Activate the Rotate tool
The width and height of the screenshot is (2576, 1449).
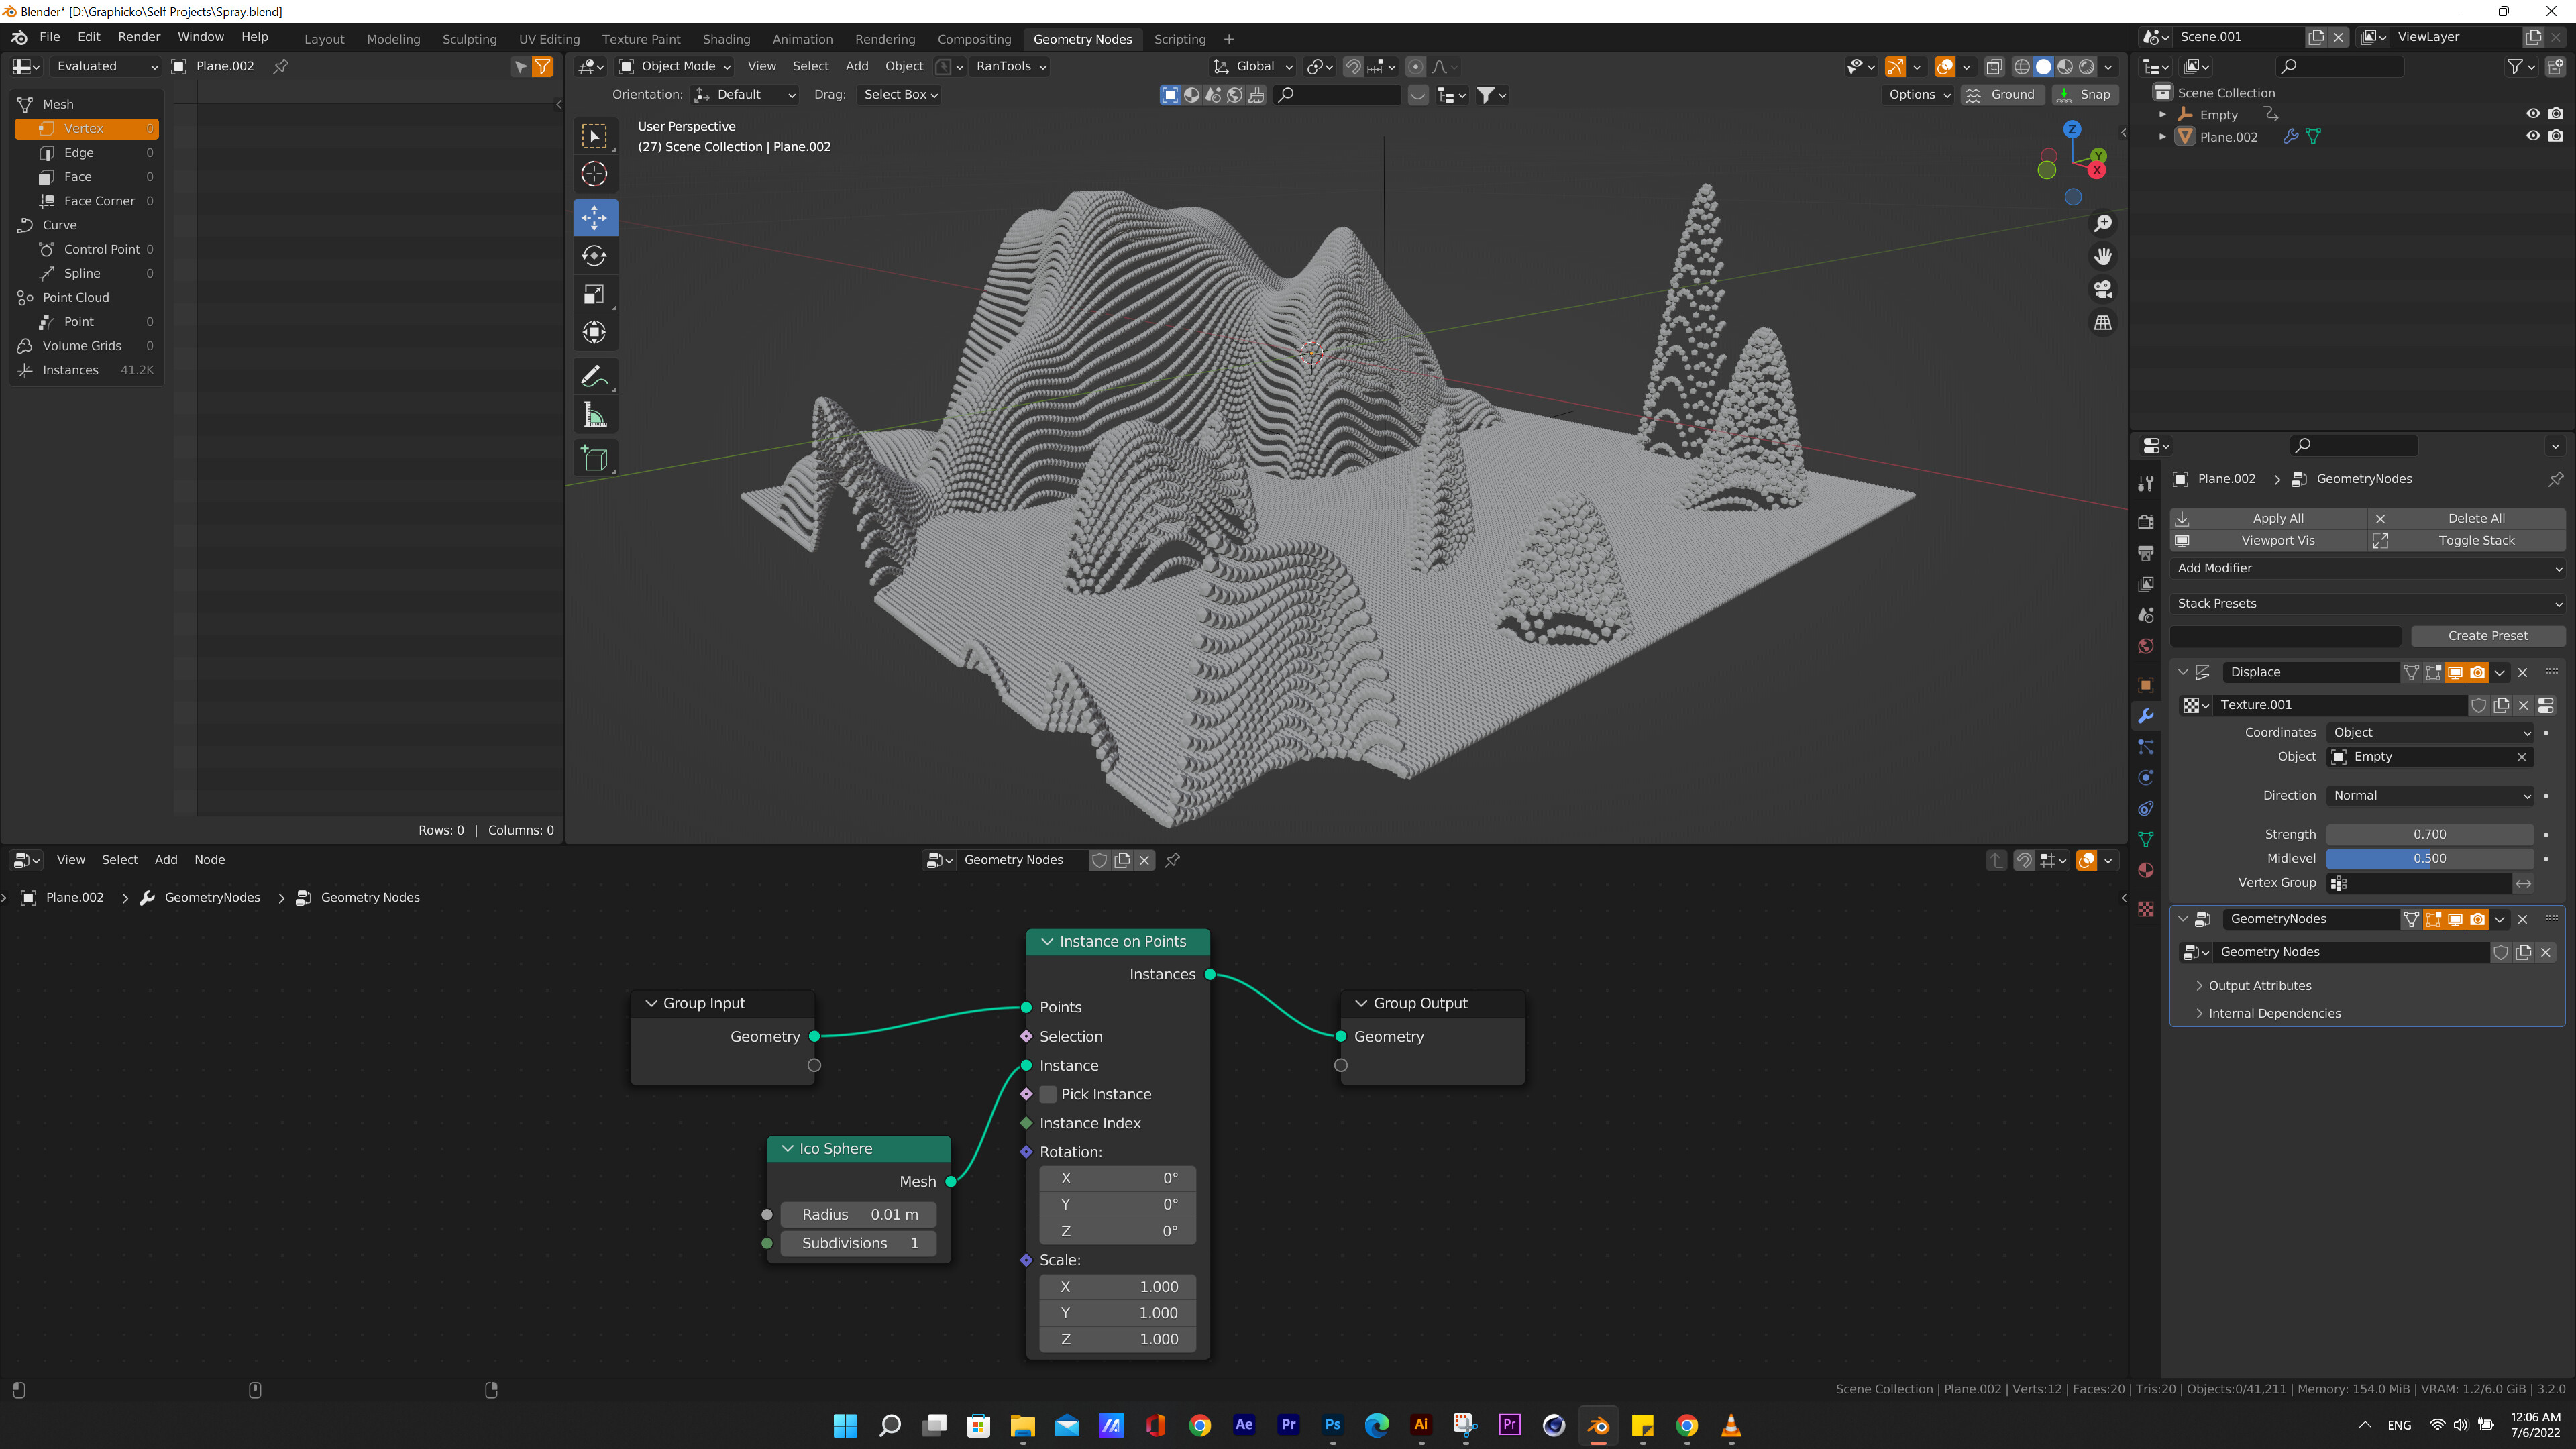pyautogui.click(x=595, y=255)
